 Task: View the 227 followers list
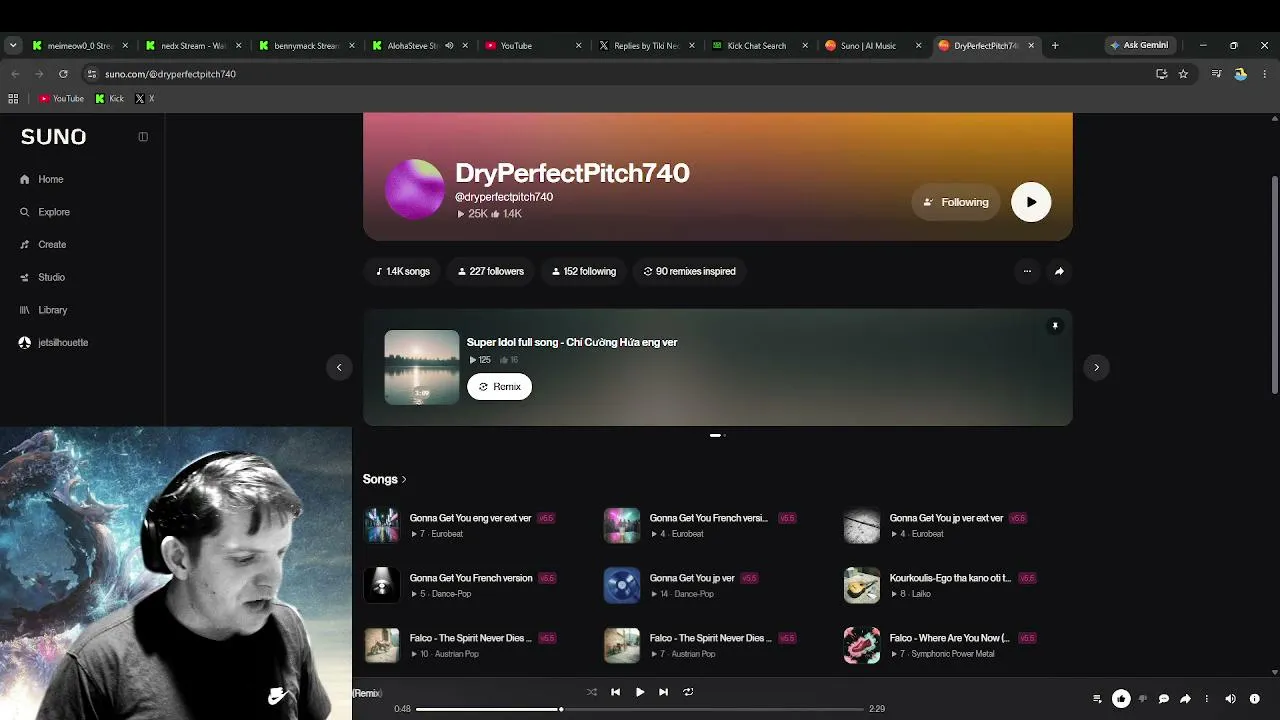point(491,271)
